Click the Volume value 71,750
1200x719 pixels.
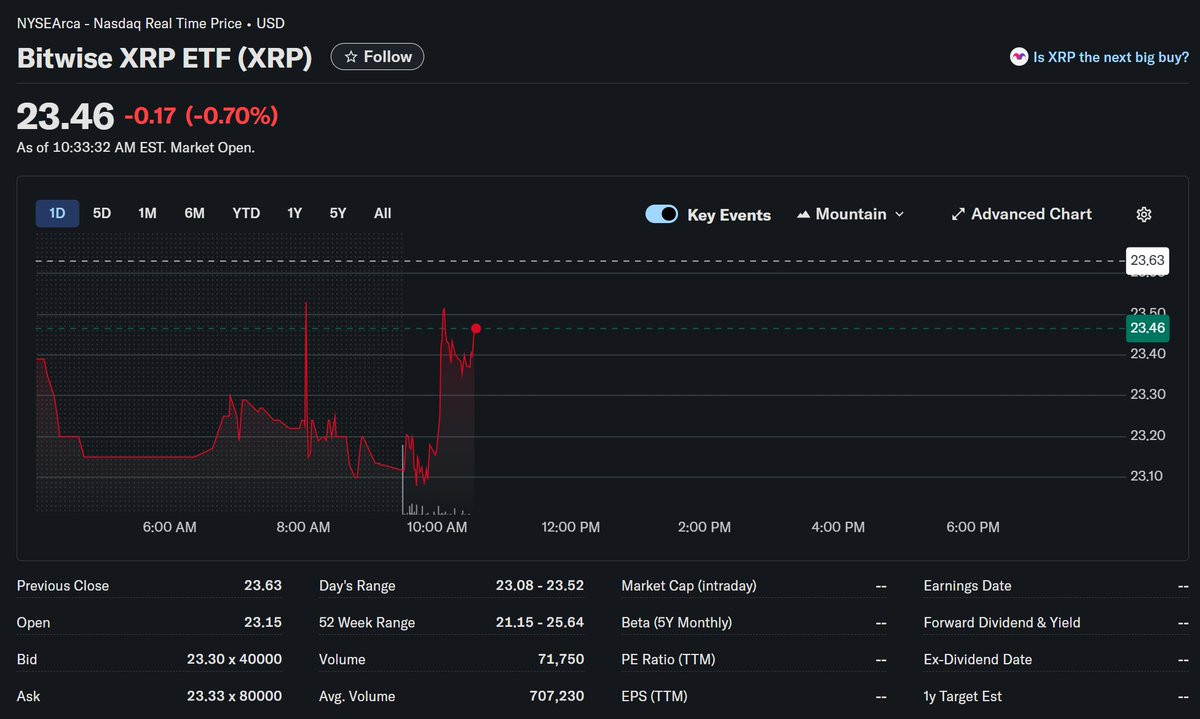click(x=561, y=660)
